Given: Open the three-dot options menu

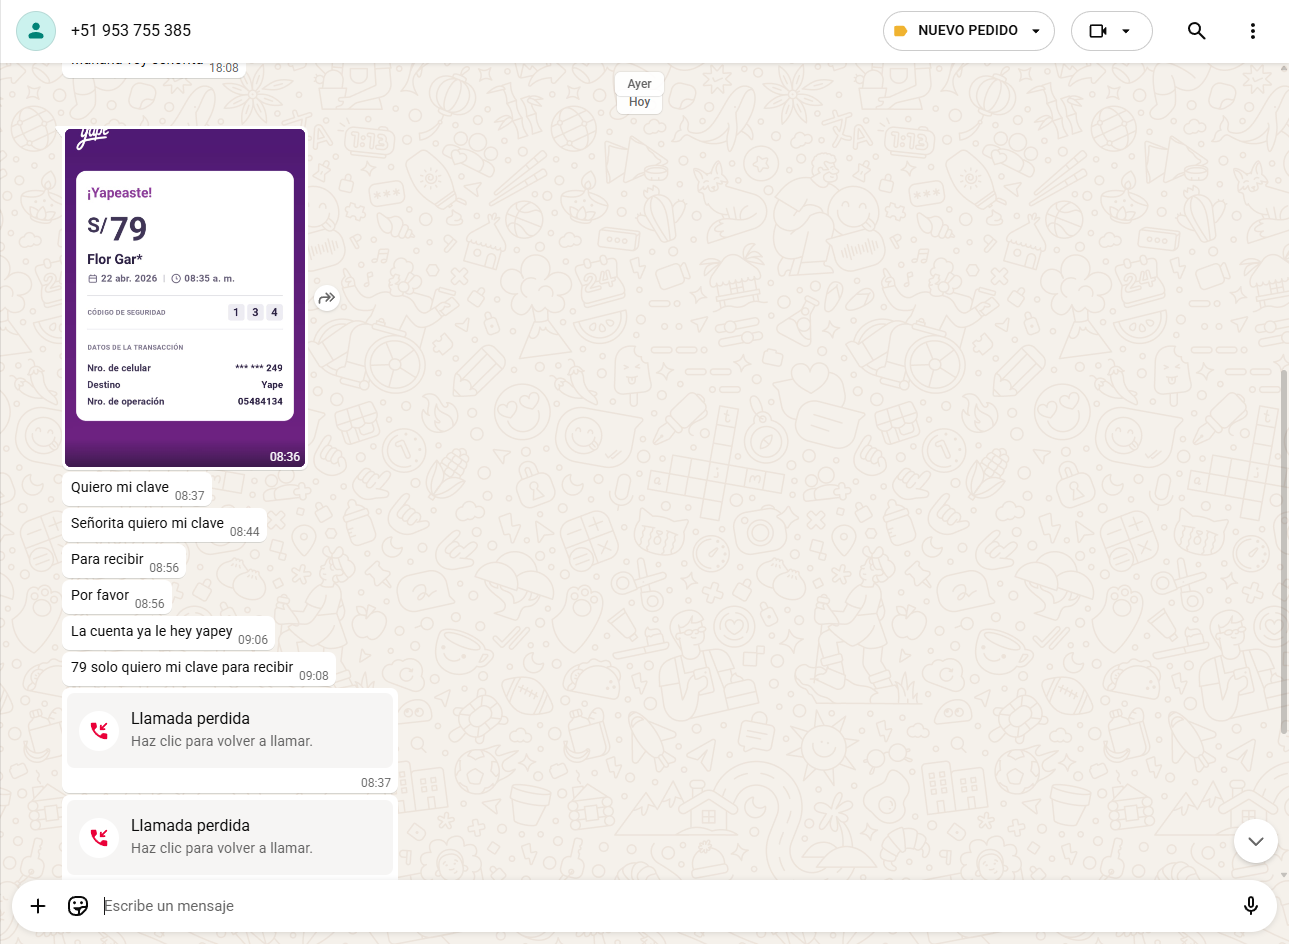Looking at the screenshot, I should pos(1252,31).
